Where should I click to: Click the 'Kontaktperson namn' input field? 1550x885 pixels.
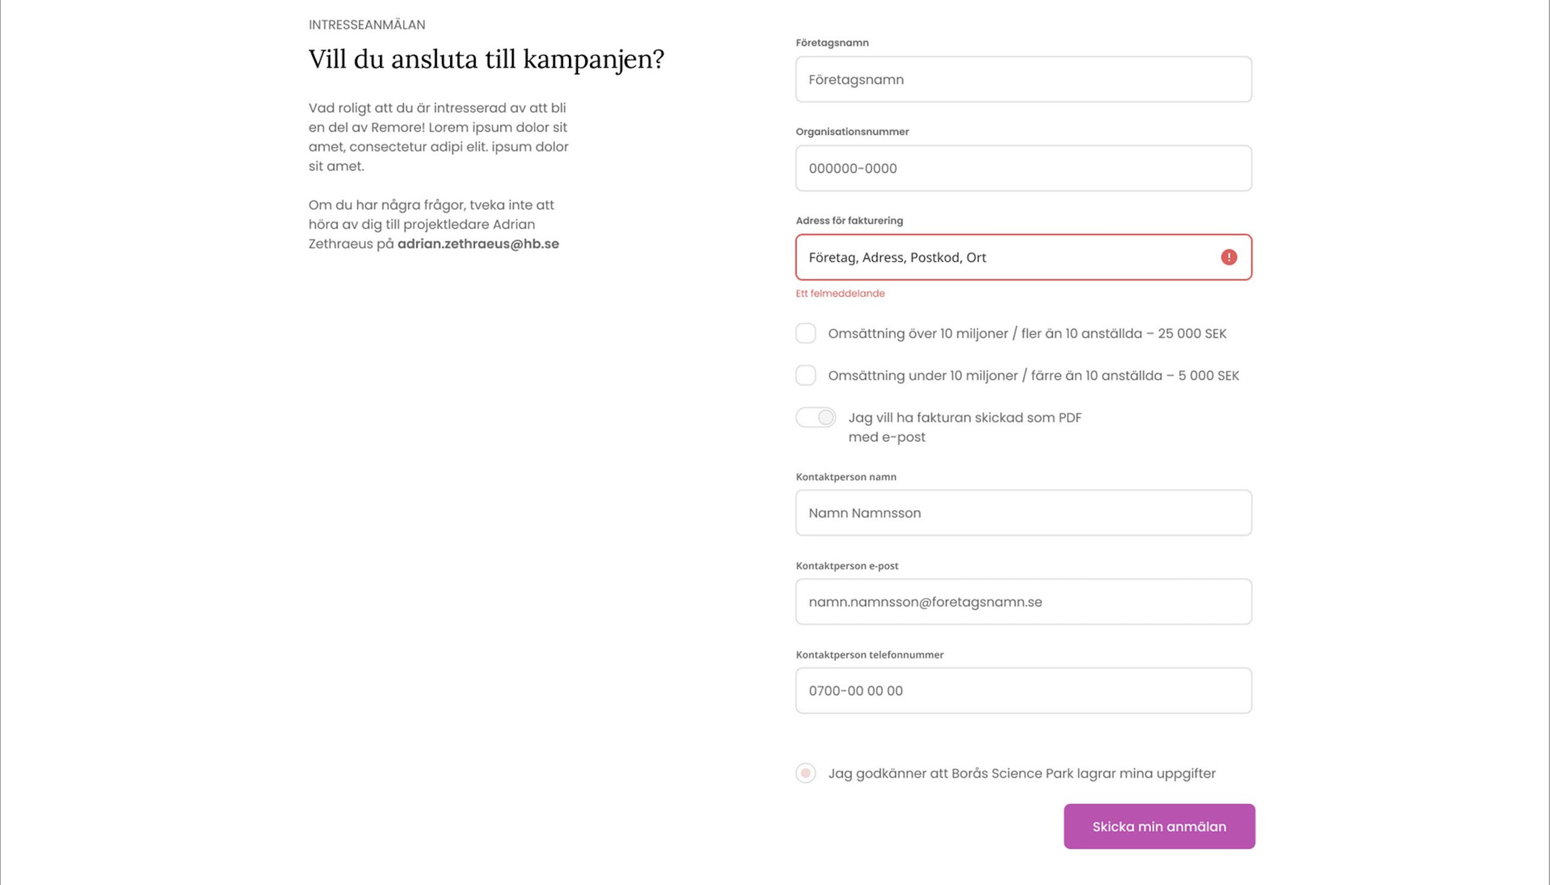(1023, 513)
